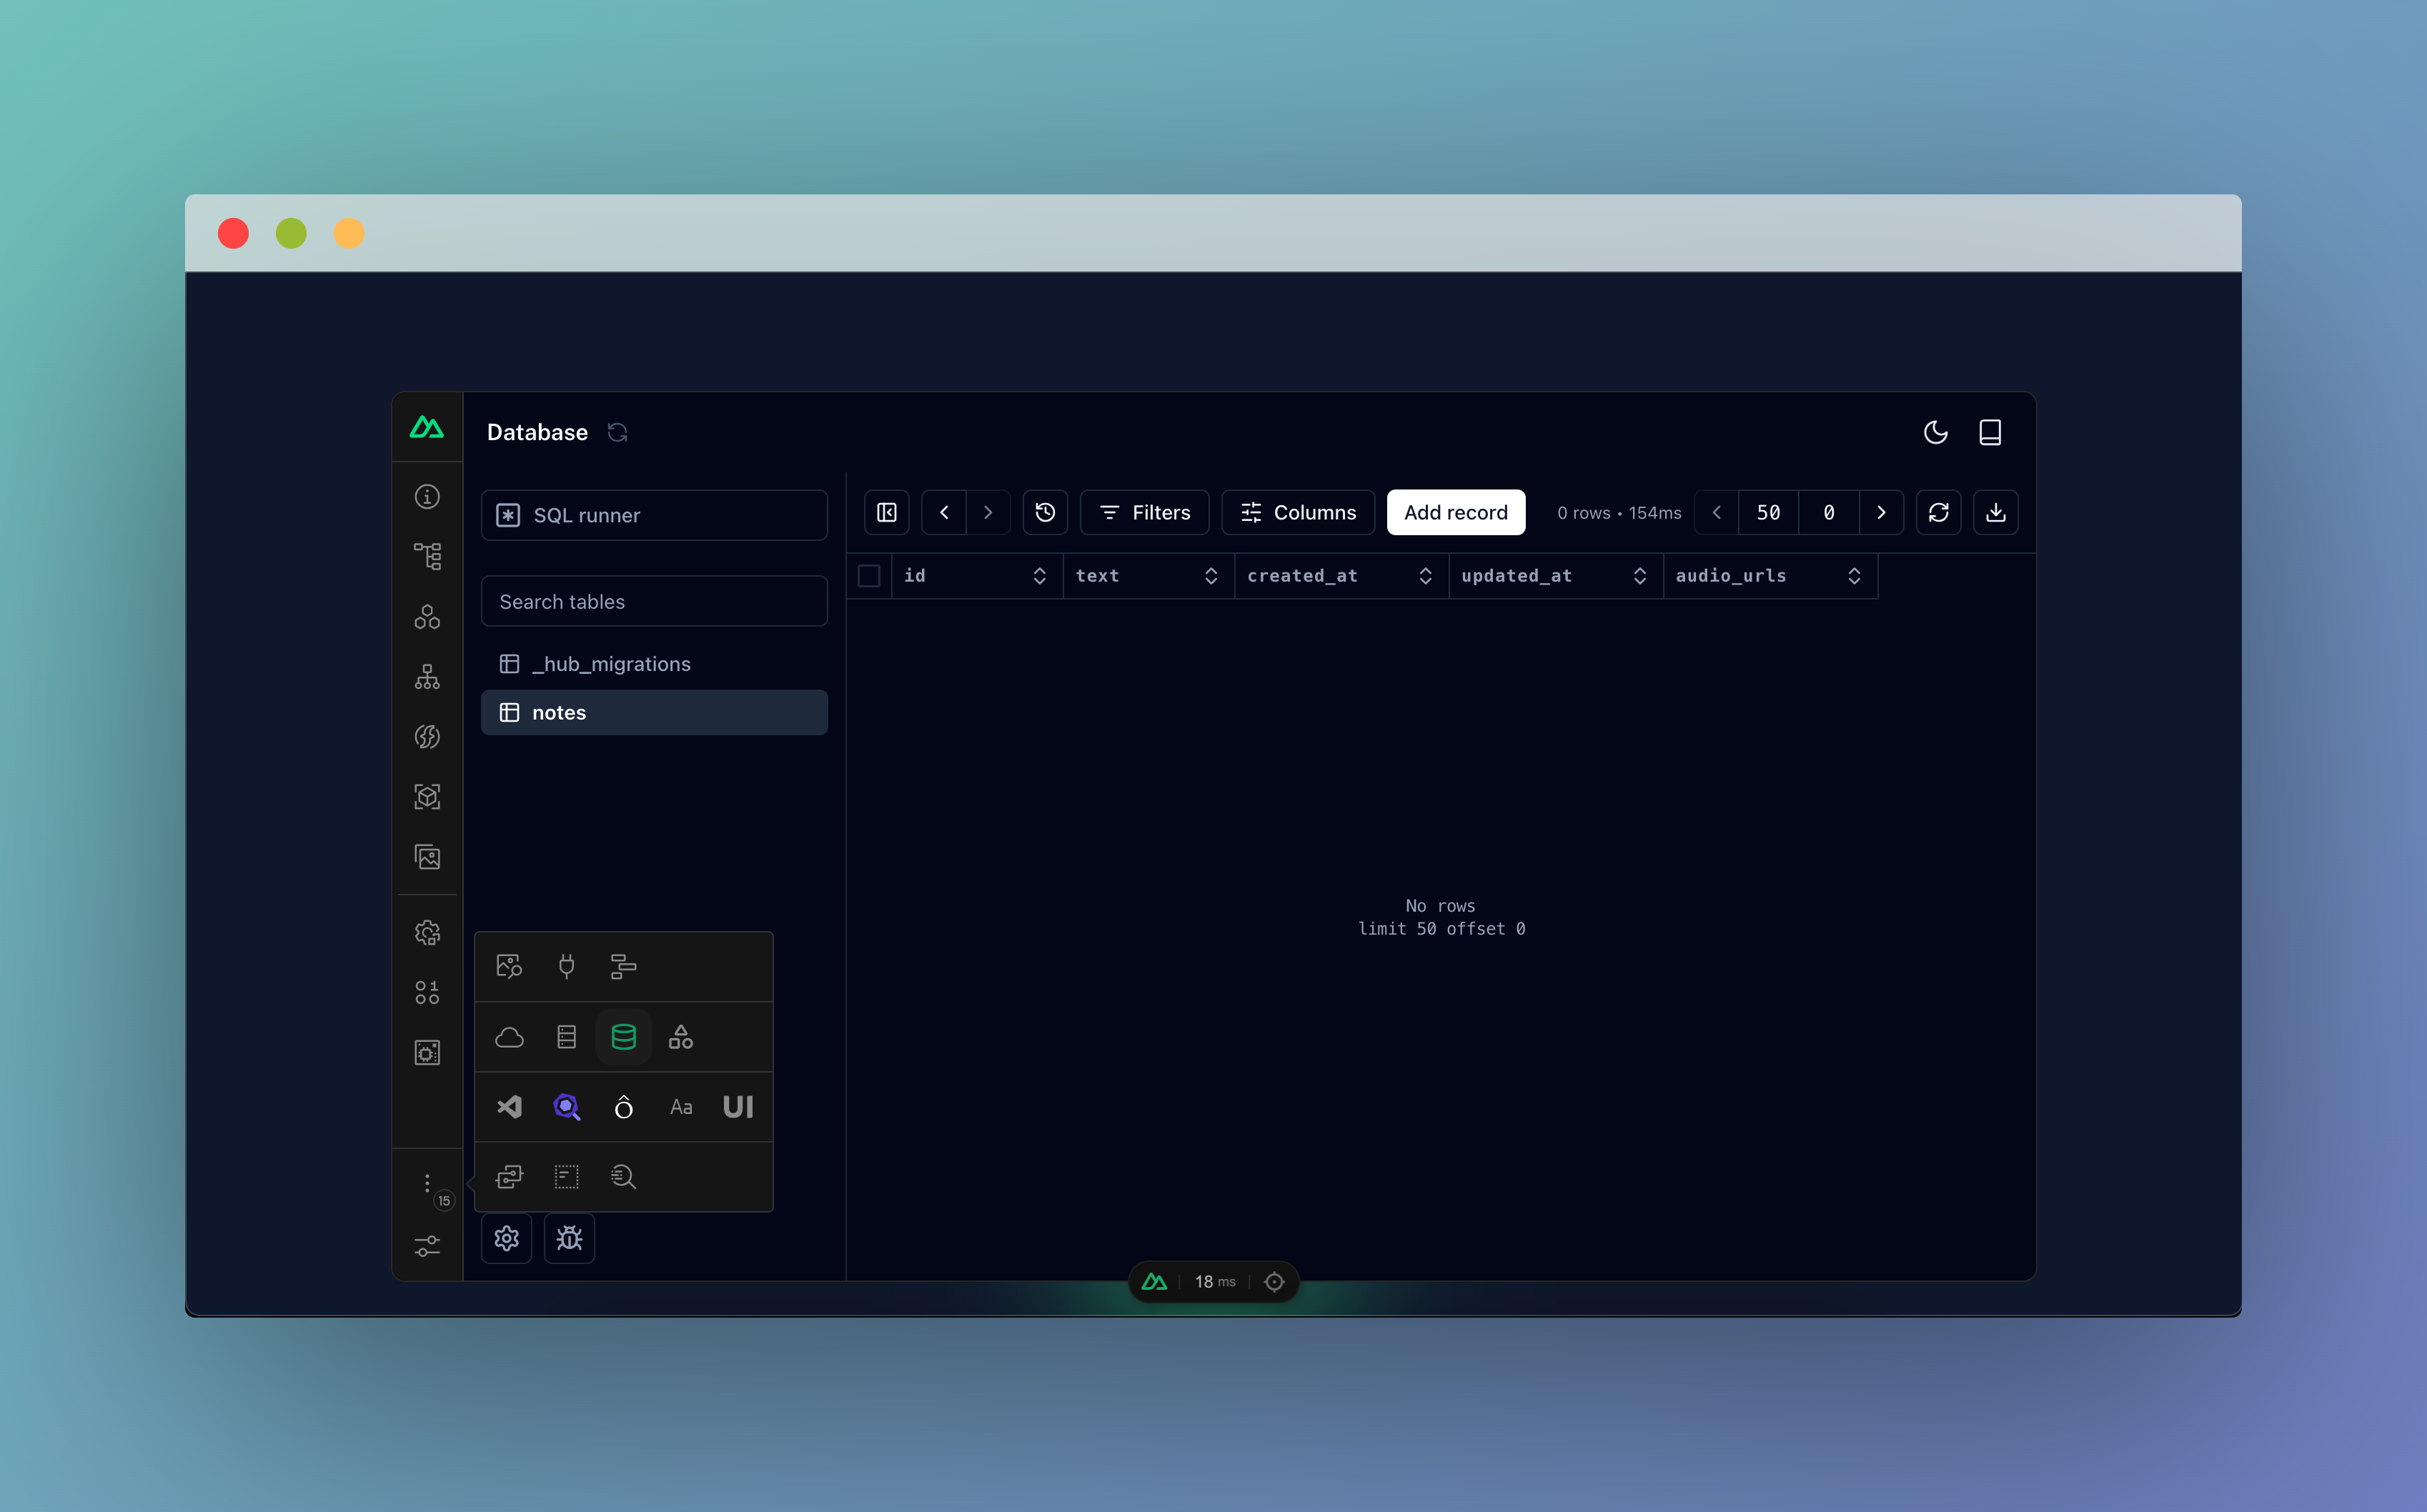Focus the Search tables field
2427x1512 pixels.
pyautogui.click(x=654, y=601)
